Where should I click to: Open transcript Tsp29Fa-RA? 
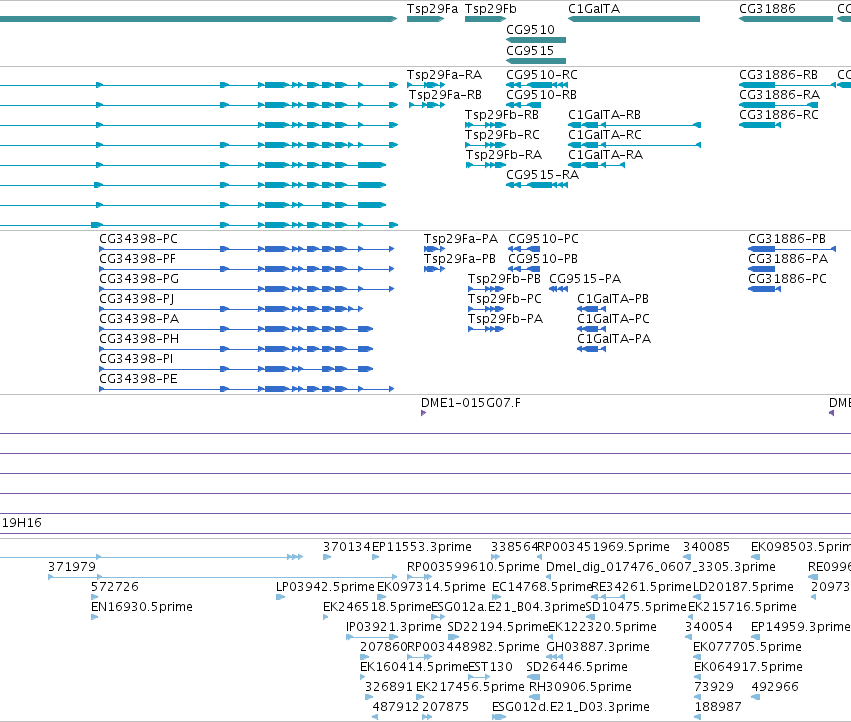click(x=444, y=74)
